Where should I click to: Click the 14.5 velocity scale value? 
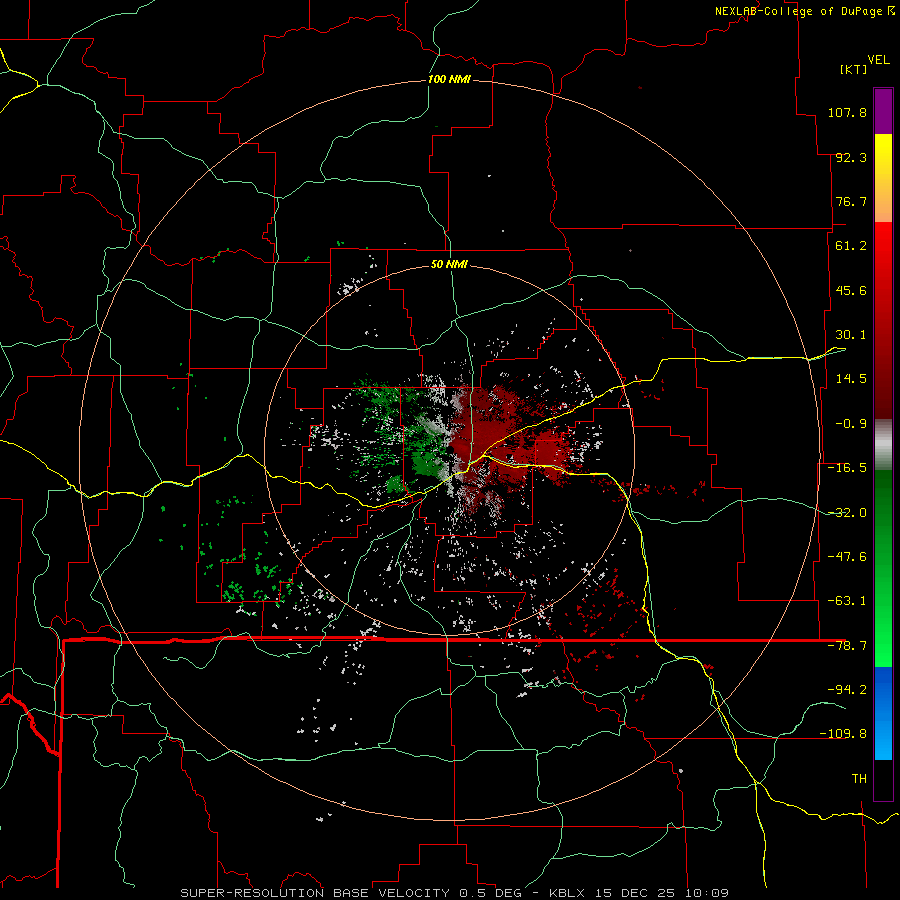[x=851, y=379]
